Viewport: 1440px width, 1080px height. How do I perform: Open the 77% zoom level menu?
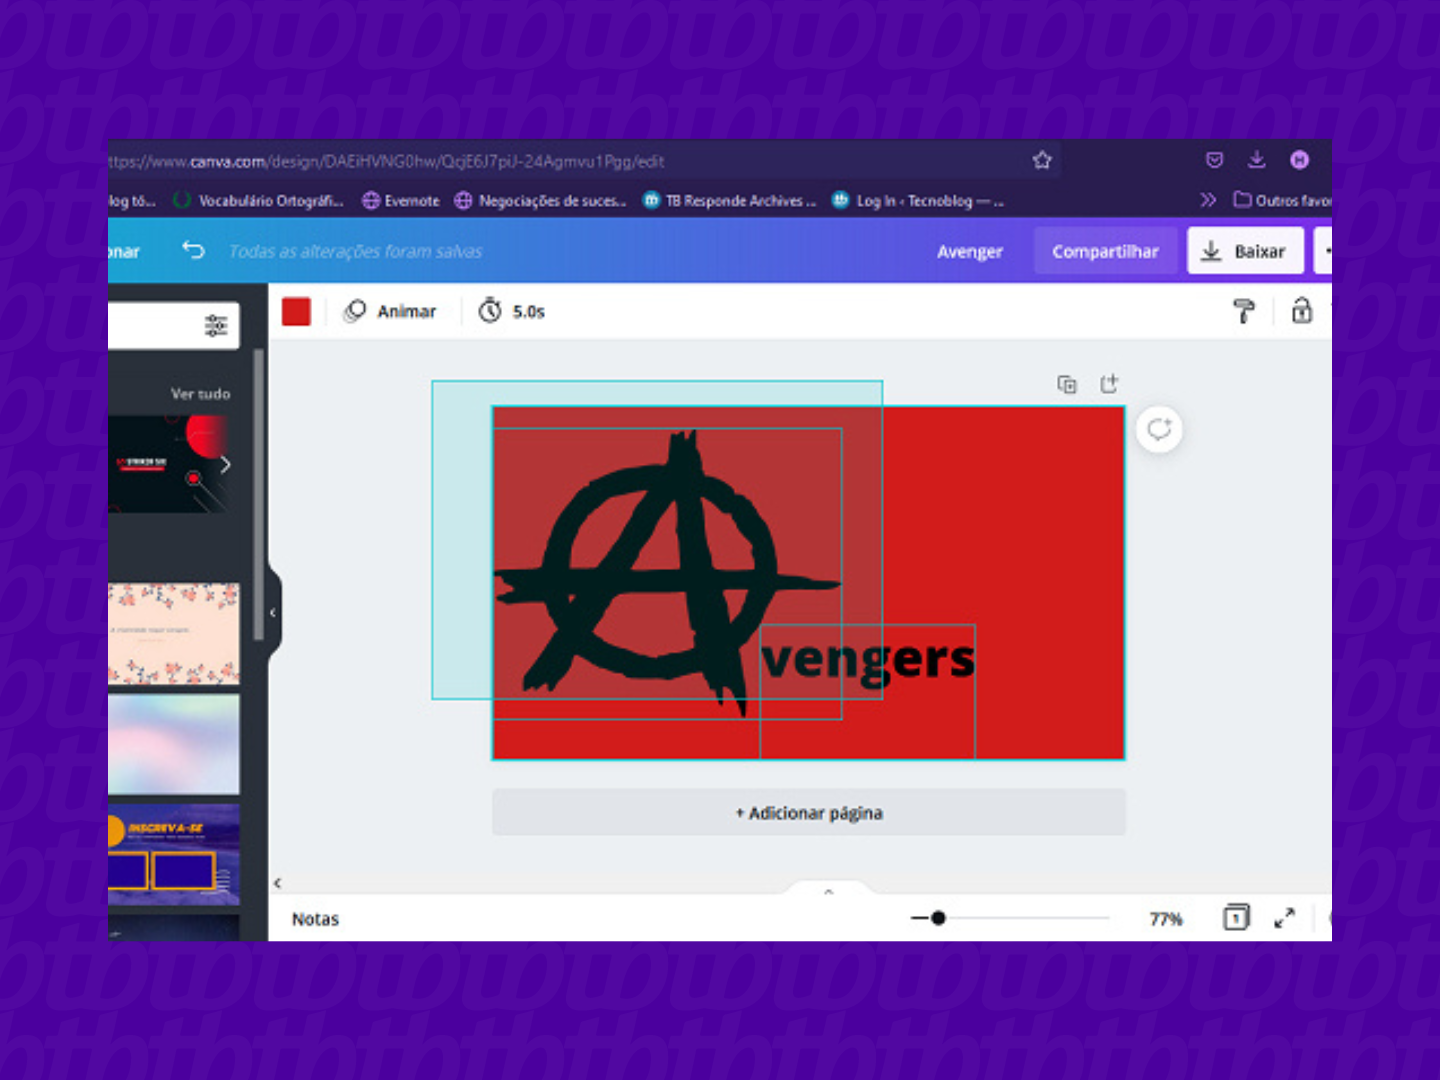coord(1166,919)
